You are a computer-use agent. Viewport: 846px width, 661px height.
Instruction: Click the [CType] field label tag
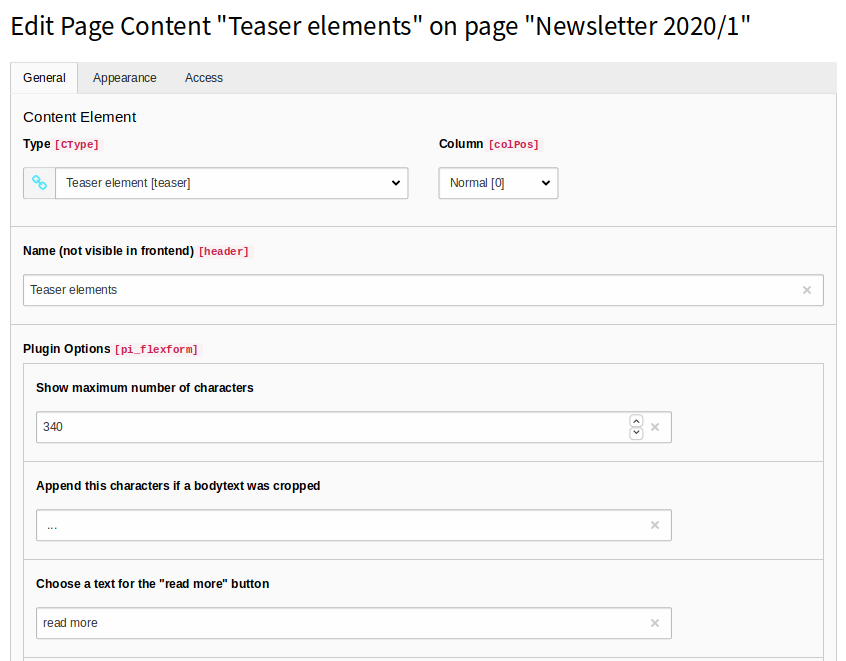tap(77, 145)
